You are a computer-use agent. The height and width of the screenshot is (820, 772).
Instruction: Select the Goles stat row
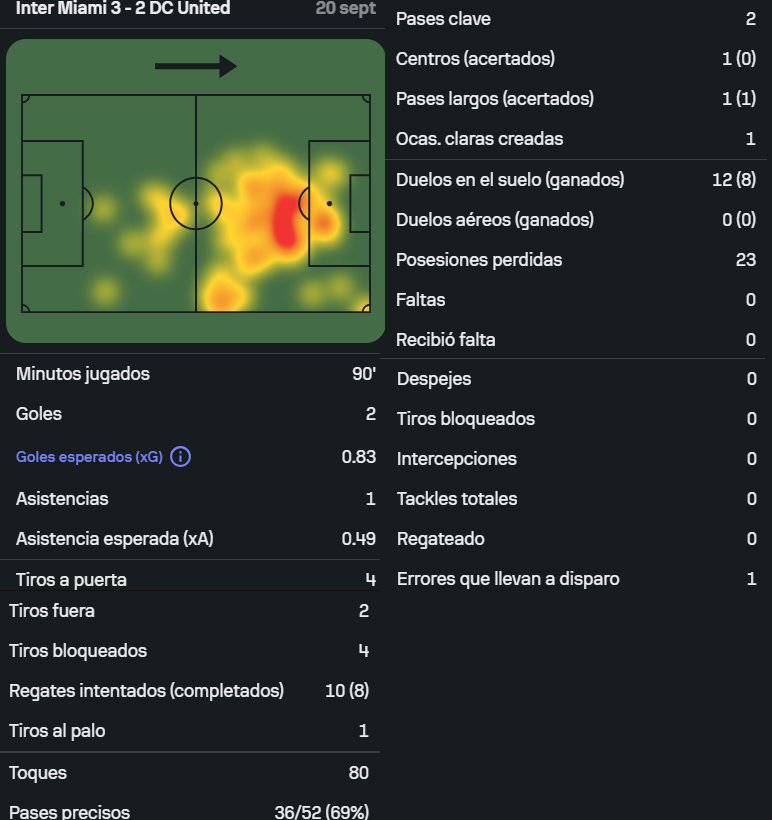(x=196, y=414)
